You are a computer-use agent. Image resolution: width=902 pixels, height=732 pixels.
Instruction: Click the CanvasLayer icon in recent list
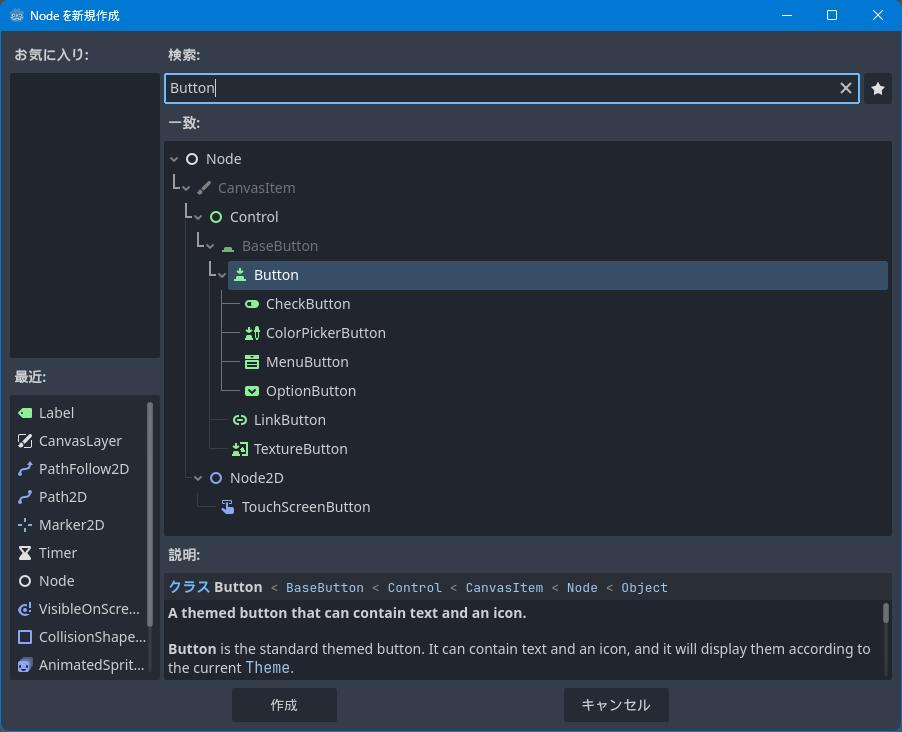click(x=25, y=441)
